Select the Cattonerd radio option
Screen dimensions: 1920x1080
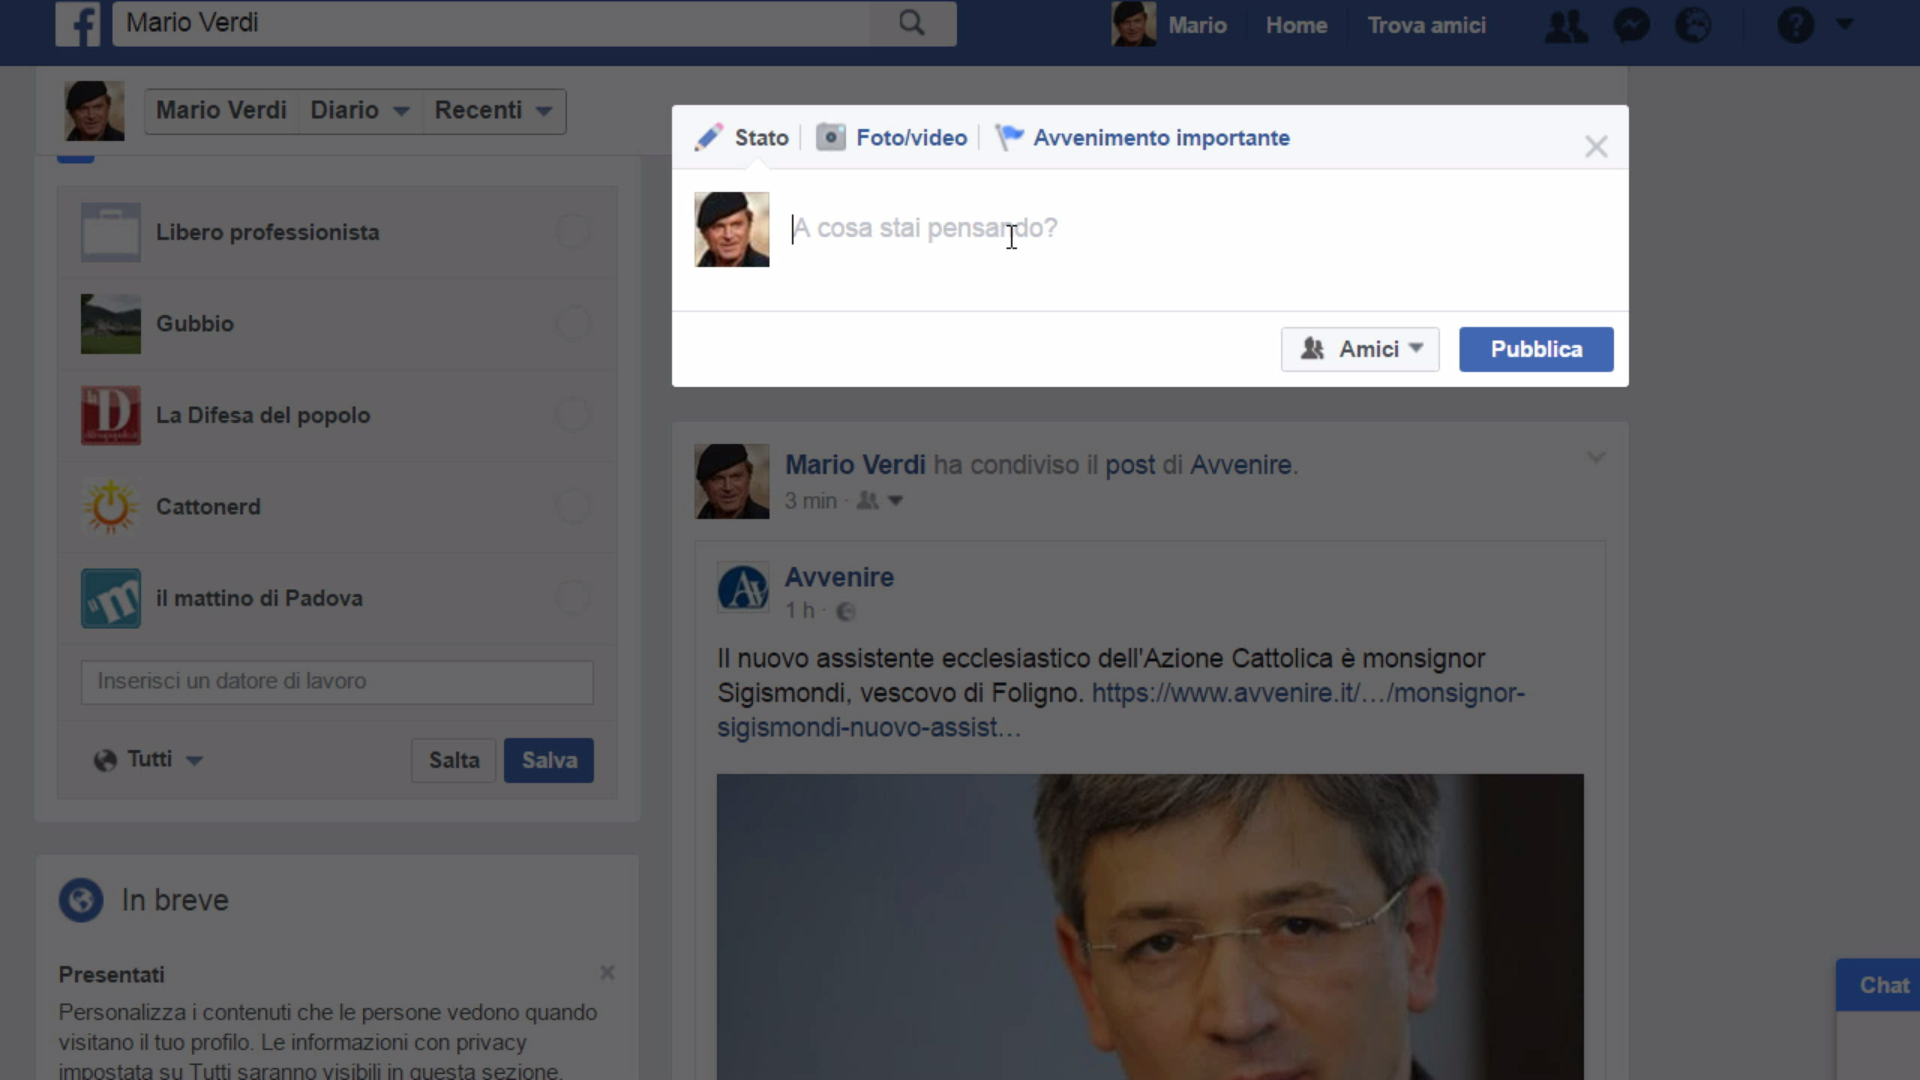click(573, 506)
